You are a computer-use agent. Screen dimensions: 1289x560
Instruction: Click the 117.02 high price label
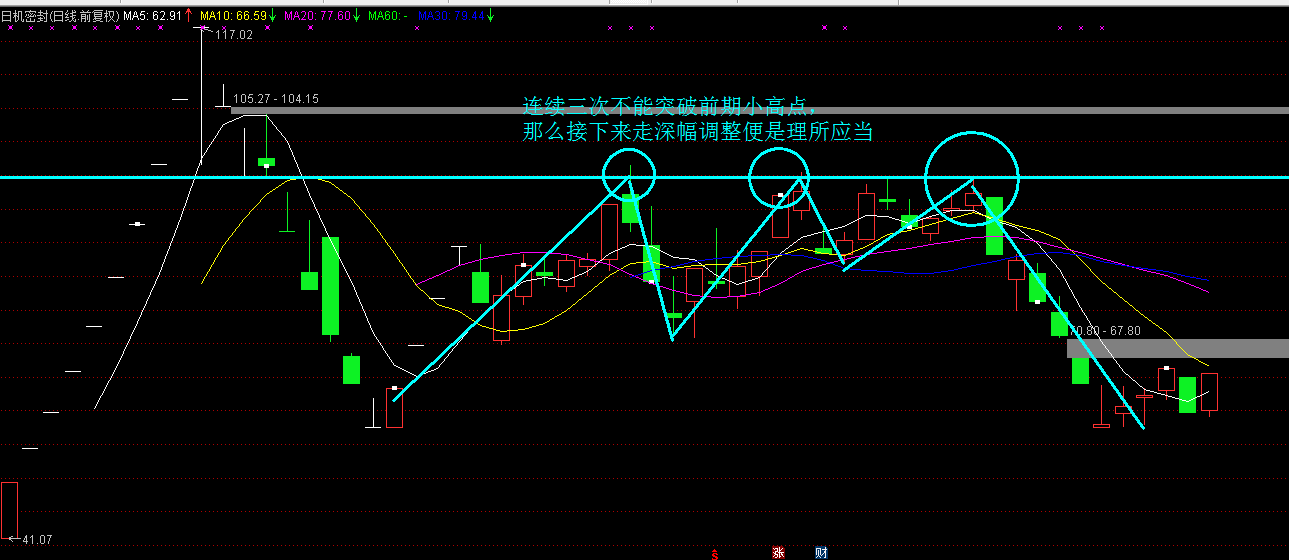pyautogui.click(x=234, y=34)
